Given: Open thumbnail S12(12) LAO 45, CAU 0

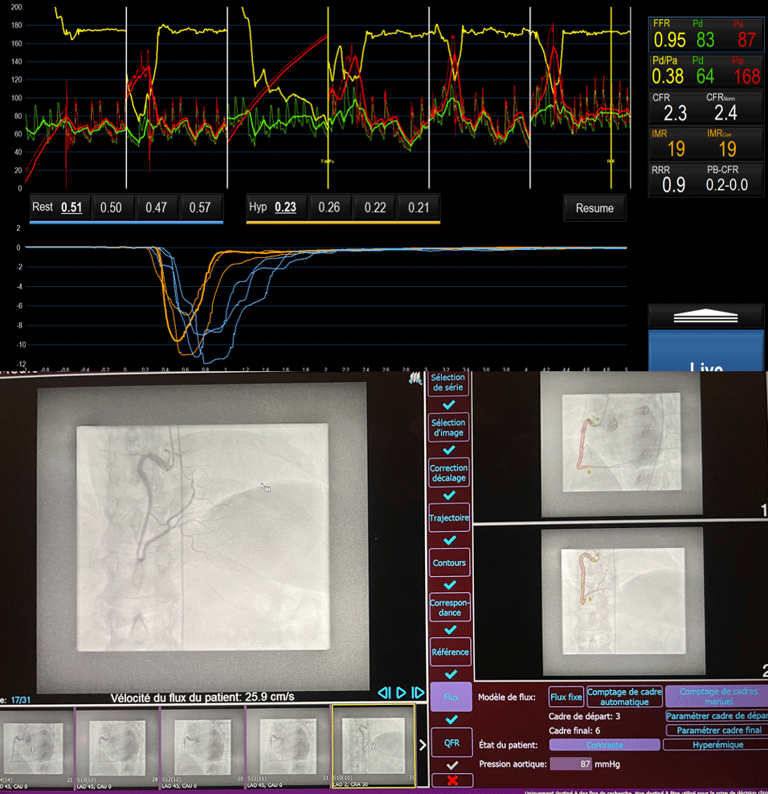Looking at the screenshot, I should click(x=202, y=747).
